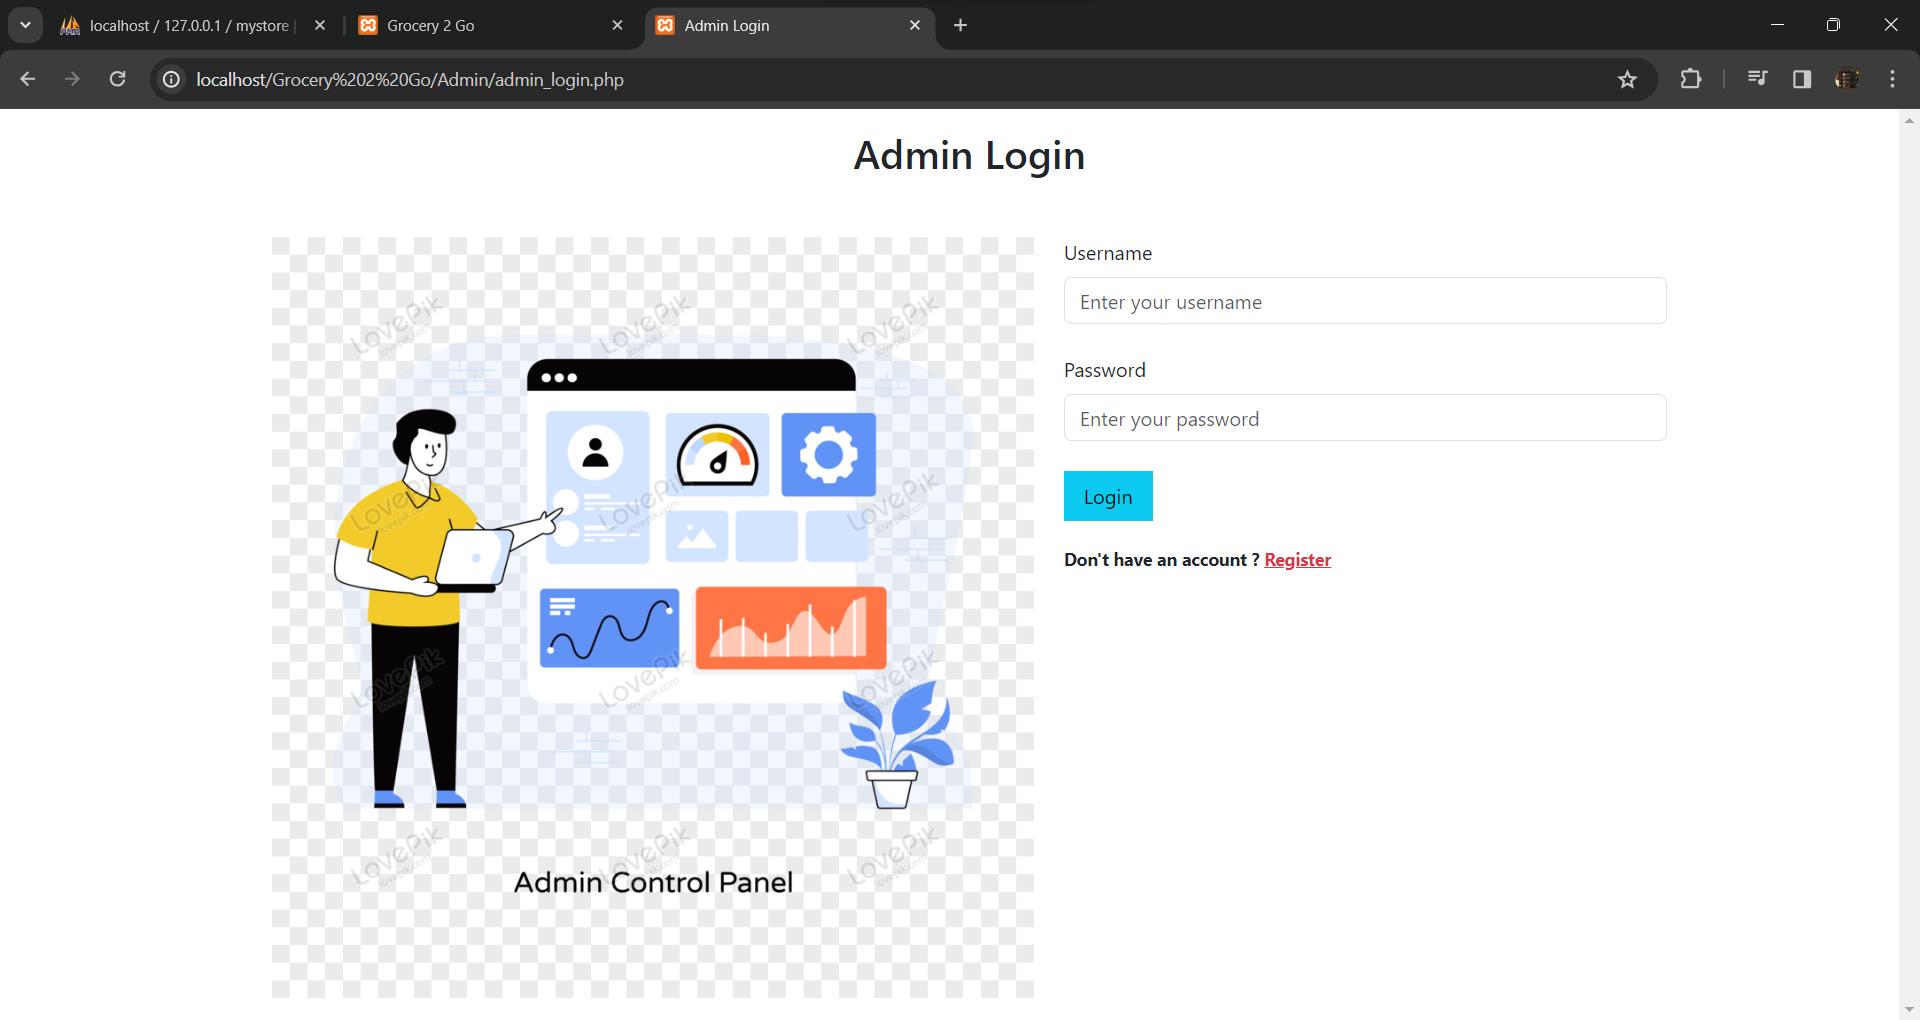The width and height of the screenshot is (1920, 1020).
Task: Focus the Username input field
Action: click(1365, 301)
